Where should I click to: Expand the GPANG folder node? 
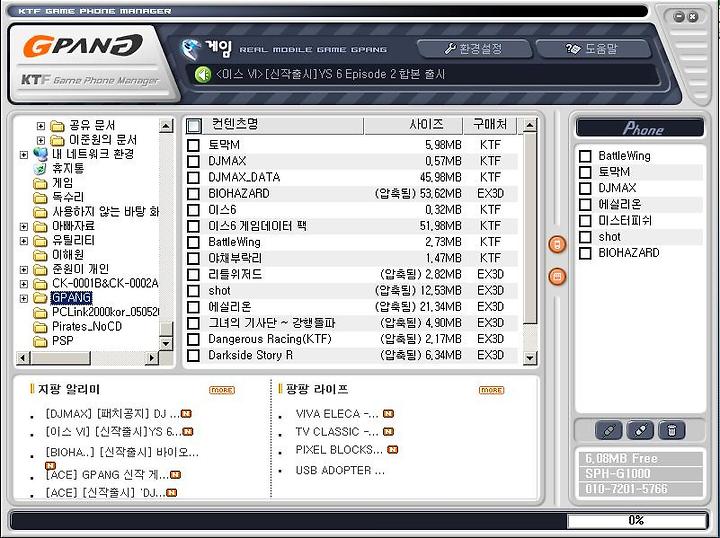tap(24, 299)
